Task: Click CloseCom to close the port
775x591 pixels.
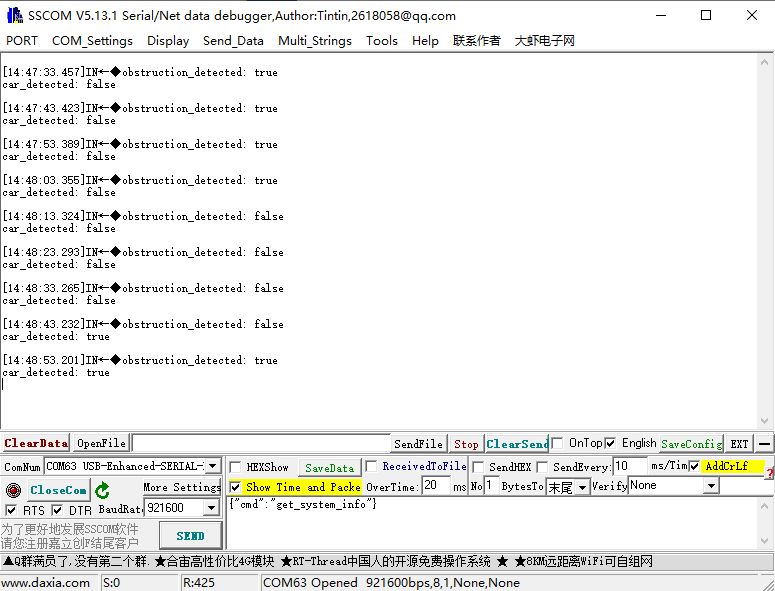Action: click(x=58, y=490)
